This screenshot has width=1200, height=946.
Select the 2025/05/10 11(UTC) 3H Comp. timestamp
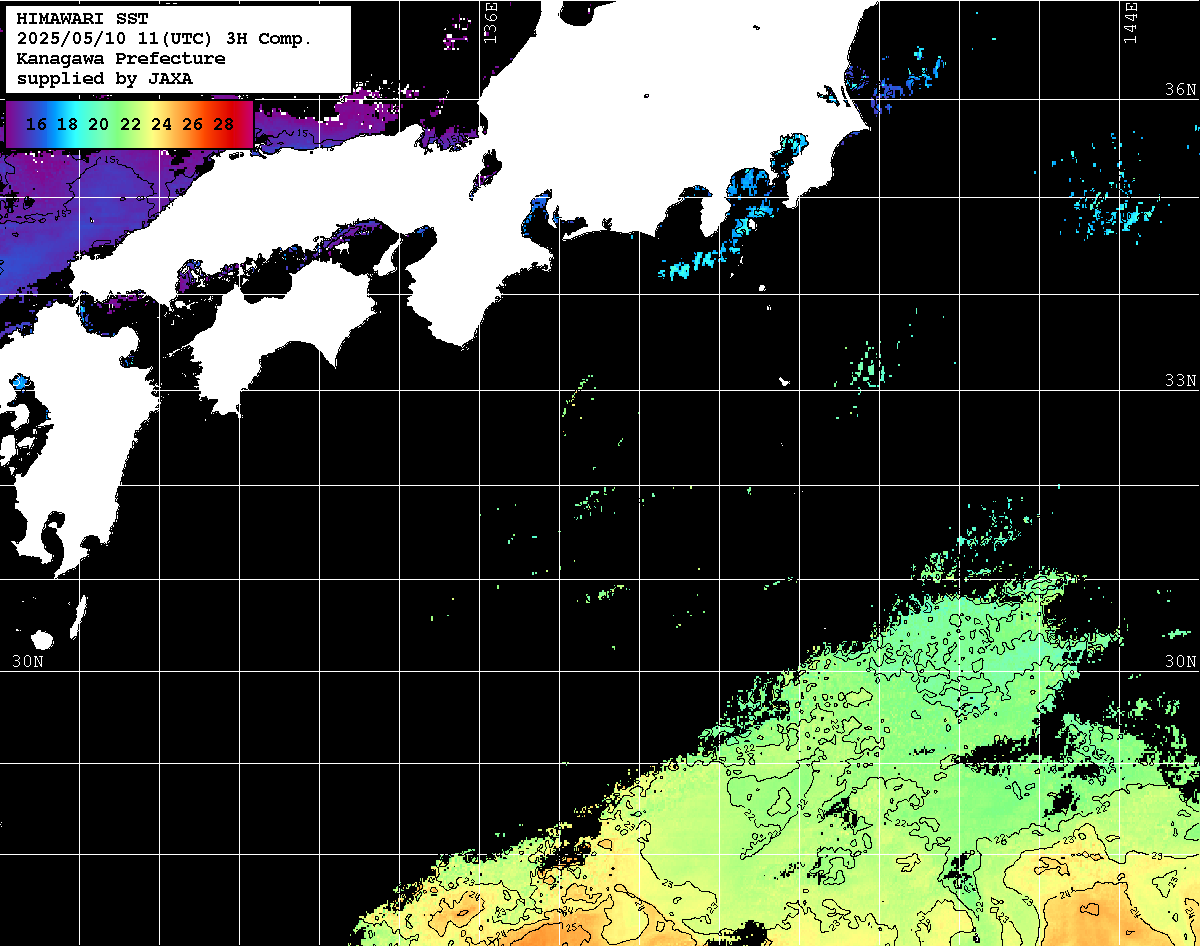pos(164,39)
